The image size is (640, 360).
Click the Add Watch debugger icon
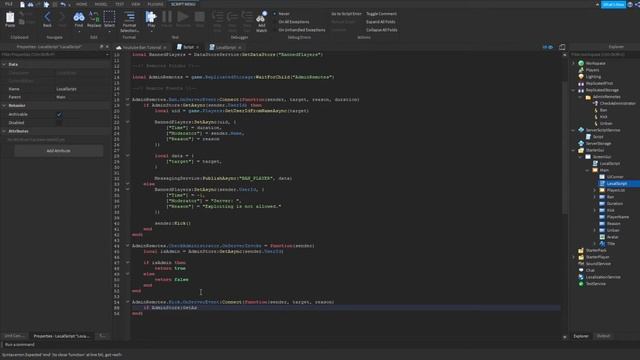coord(261,17)
